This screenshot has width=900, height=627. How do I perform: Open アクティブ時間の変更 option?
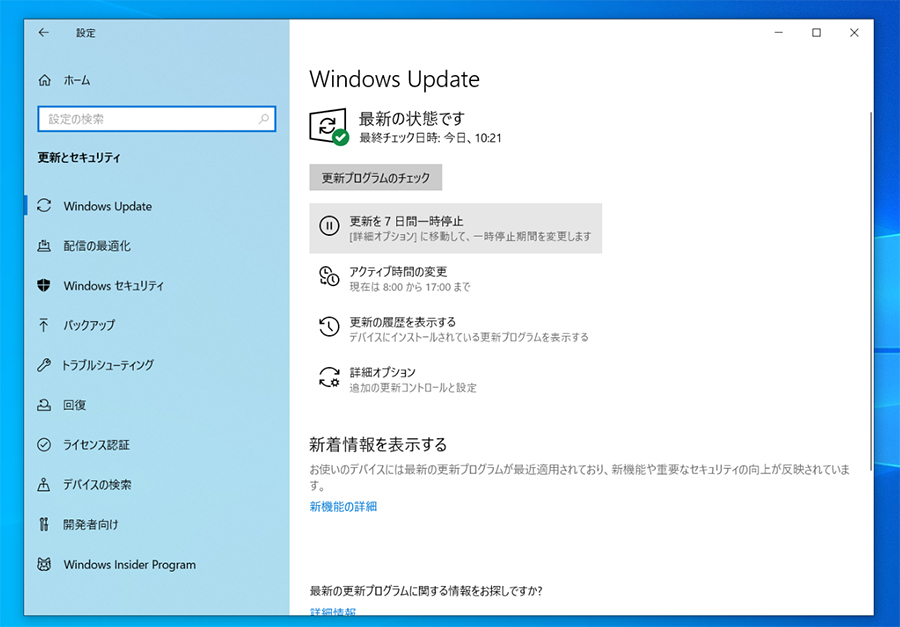(456, 278)
